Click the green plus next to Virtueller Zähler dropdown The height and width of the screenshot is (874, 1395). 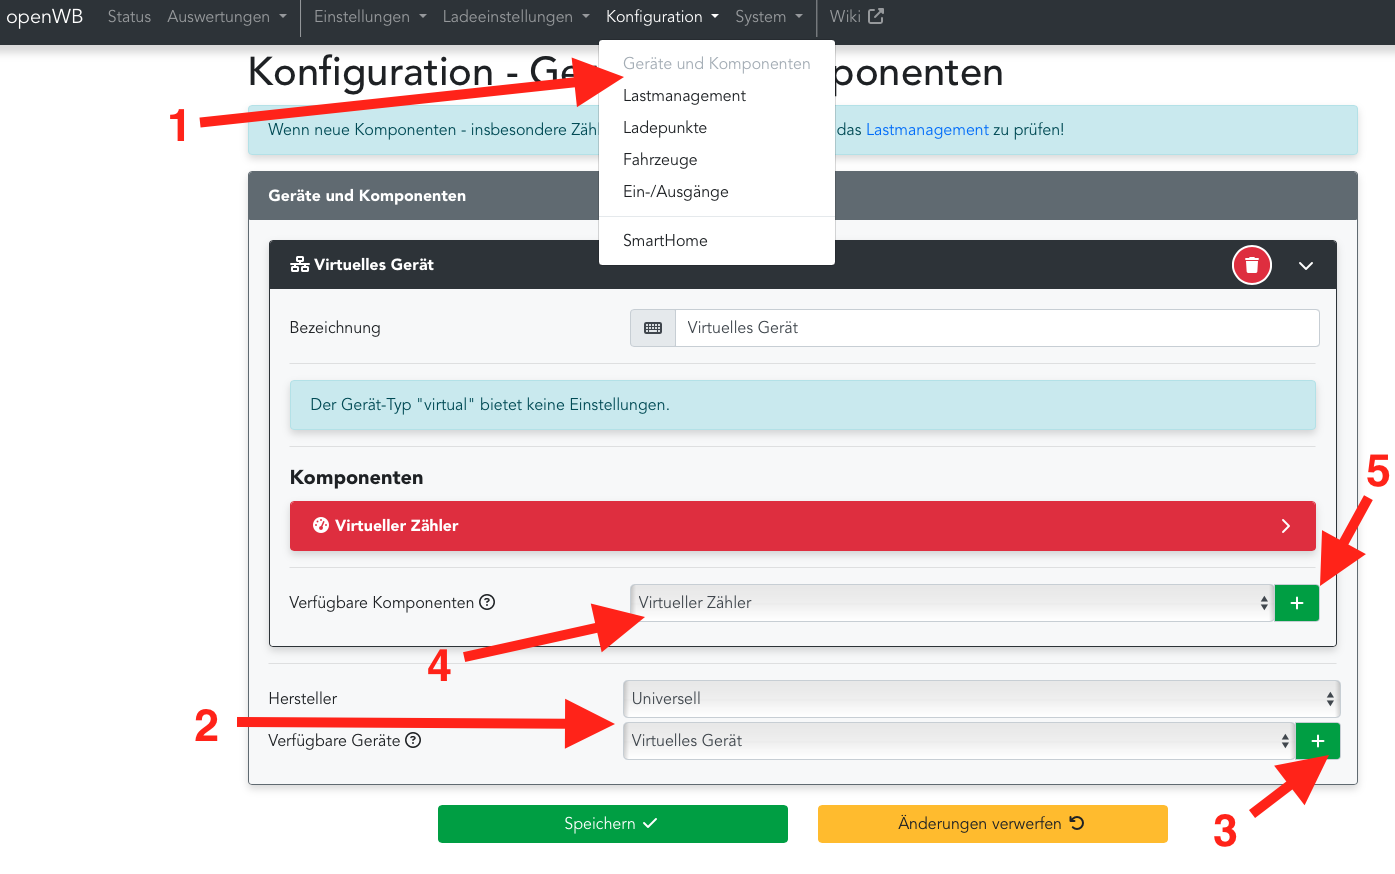click(x=1296, y=603)
